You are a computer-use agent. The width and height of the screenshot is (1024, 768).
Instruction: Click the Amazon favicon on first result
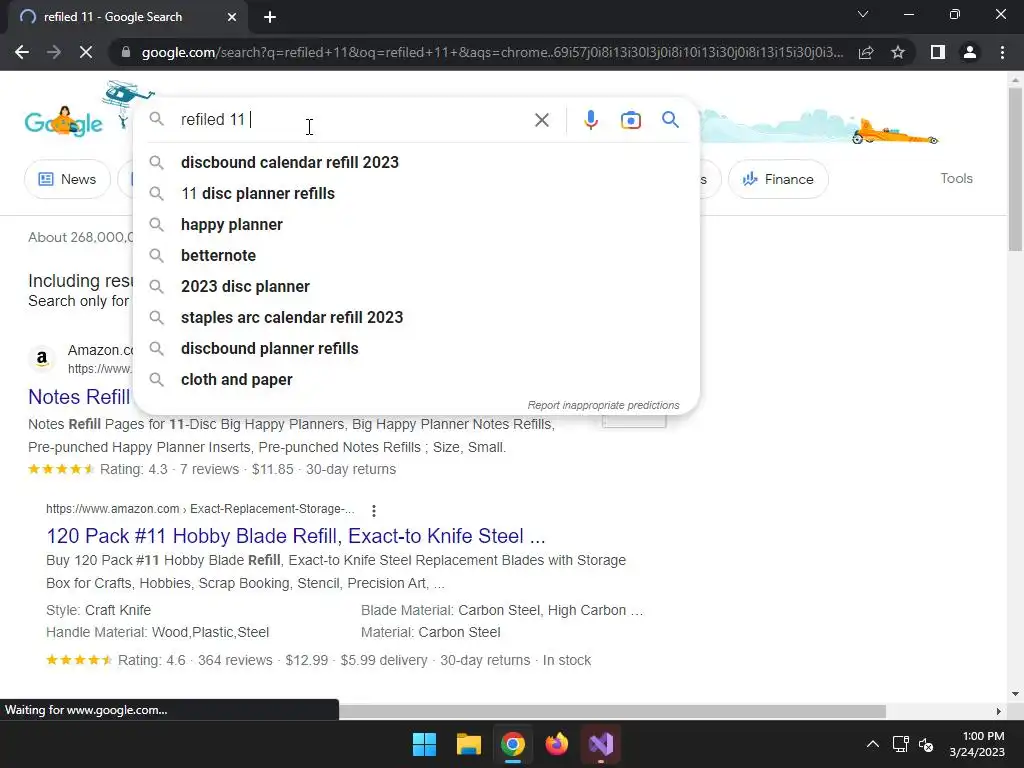pyautogui.click(x=42, y=359)
